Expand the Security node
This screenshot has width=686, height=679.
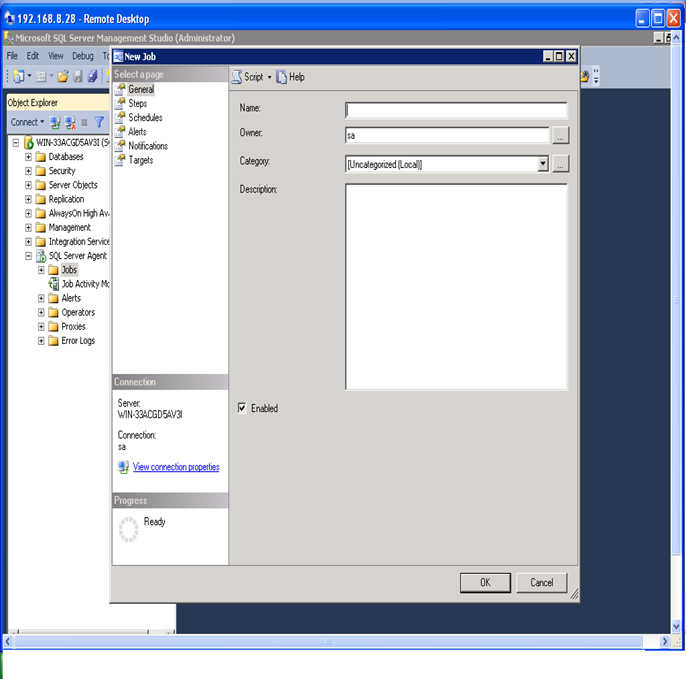point(28,171)
